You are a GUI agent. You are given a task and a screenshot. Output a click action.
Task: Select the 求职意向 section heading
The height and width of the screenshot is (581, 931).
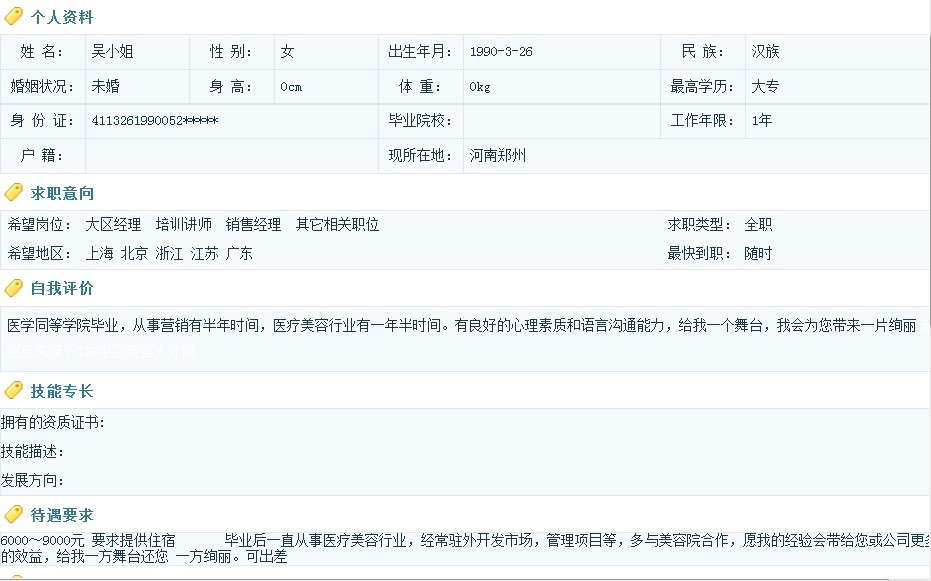pyautogui.click(x=62, y=193)
